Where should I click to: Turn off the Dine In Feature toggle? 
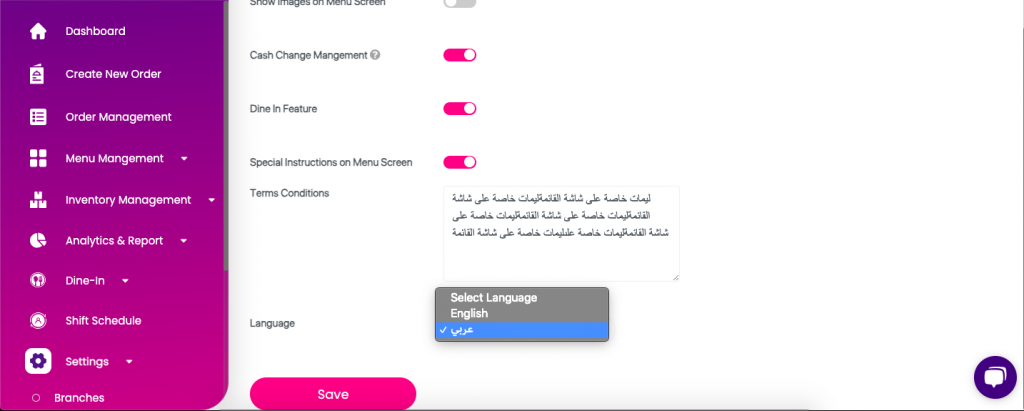(460, 108)
